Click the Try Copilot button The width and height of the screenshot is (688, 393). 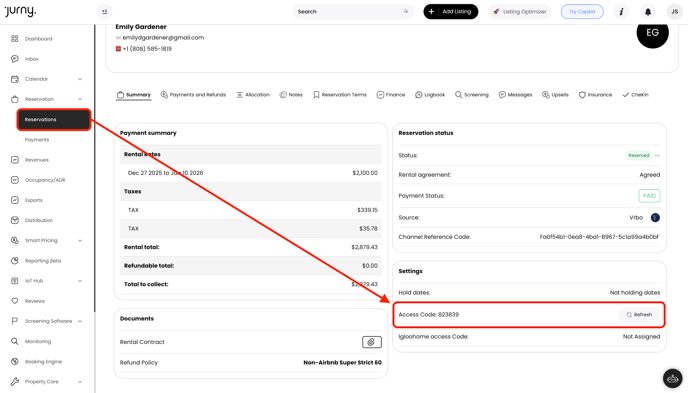click(582, 12)
